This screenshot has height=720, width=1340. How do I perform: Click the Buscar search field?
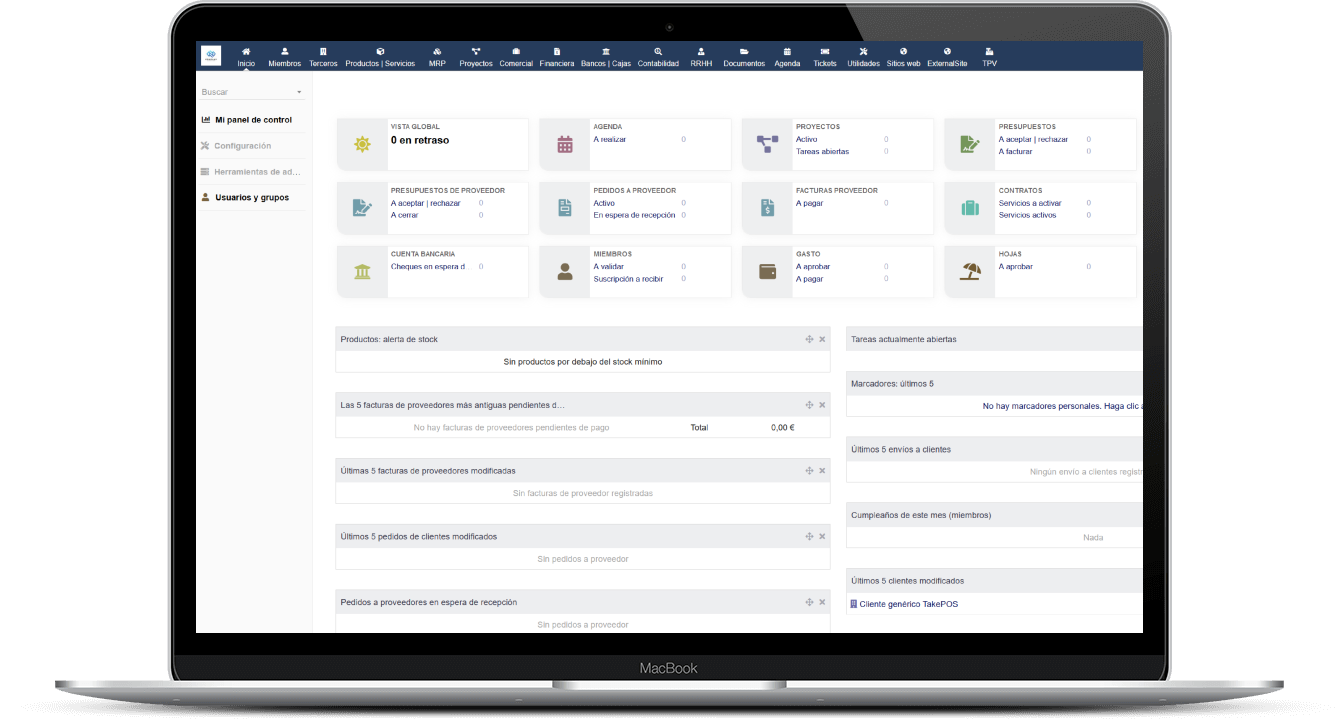pos(245,92)
